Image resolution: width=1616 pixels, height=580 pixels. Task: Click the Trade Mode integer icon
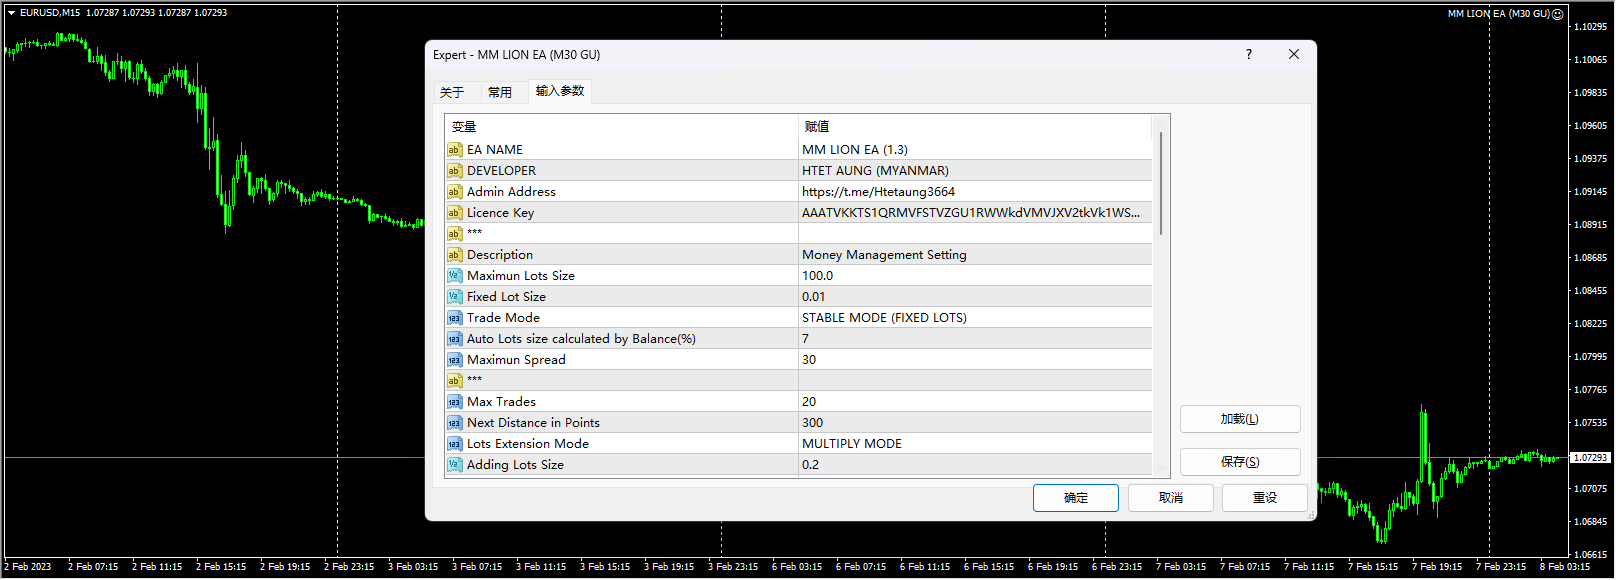click(454, 318)
